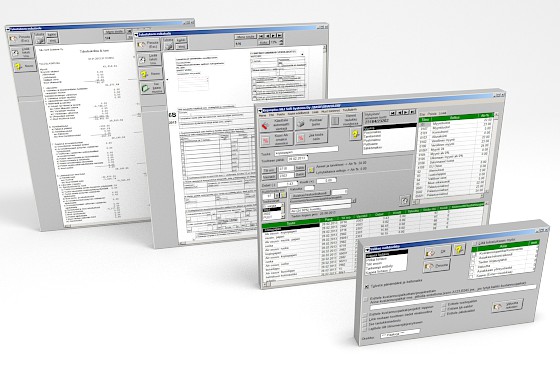Open the Lisää menu in bookkeeping window

point(315,112)
